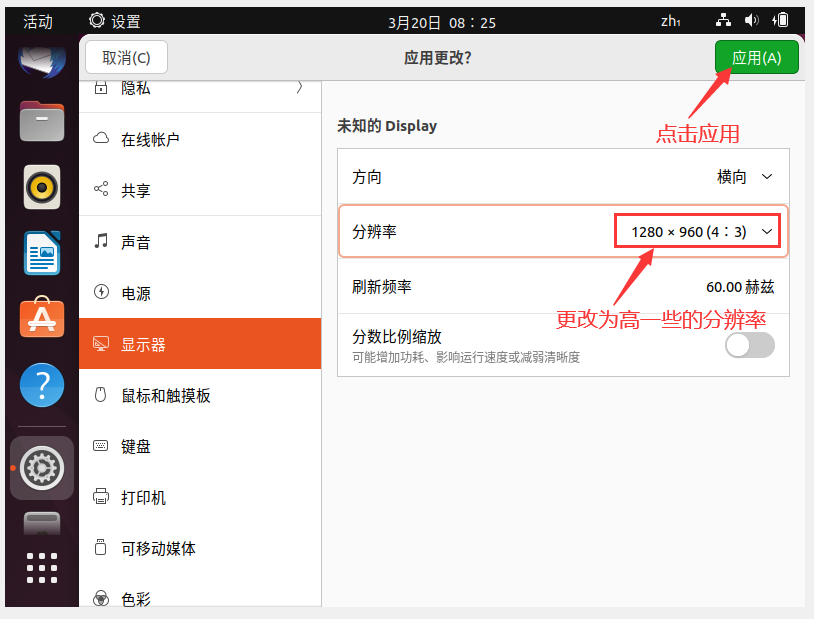The image size is (814, 619).
Task: Open the network status icon
Action: click(x=723, y=21)
